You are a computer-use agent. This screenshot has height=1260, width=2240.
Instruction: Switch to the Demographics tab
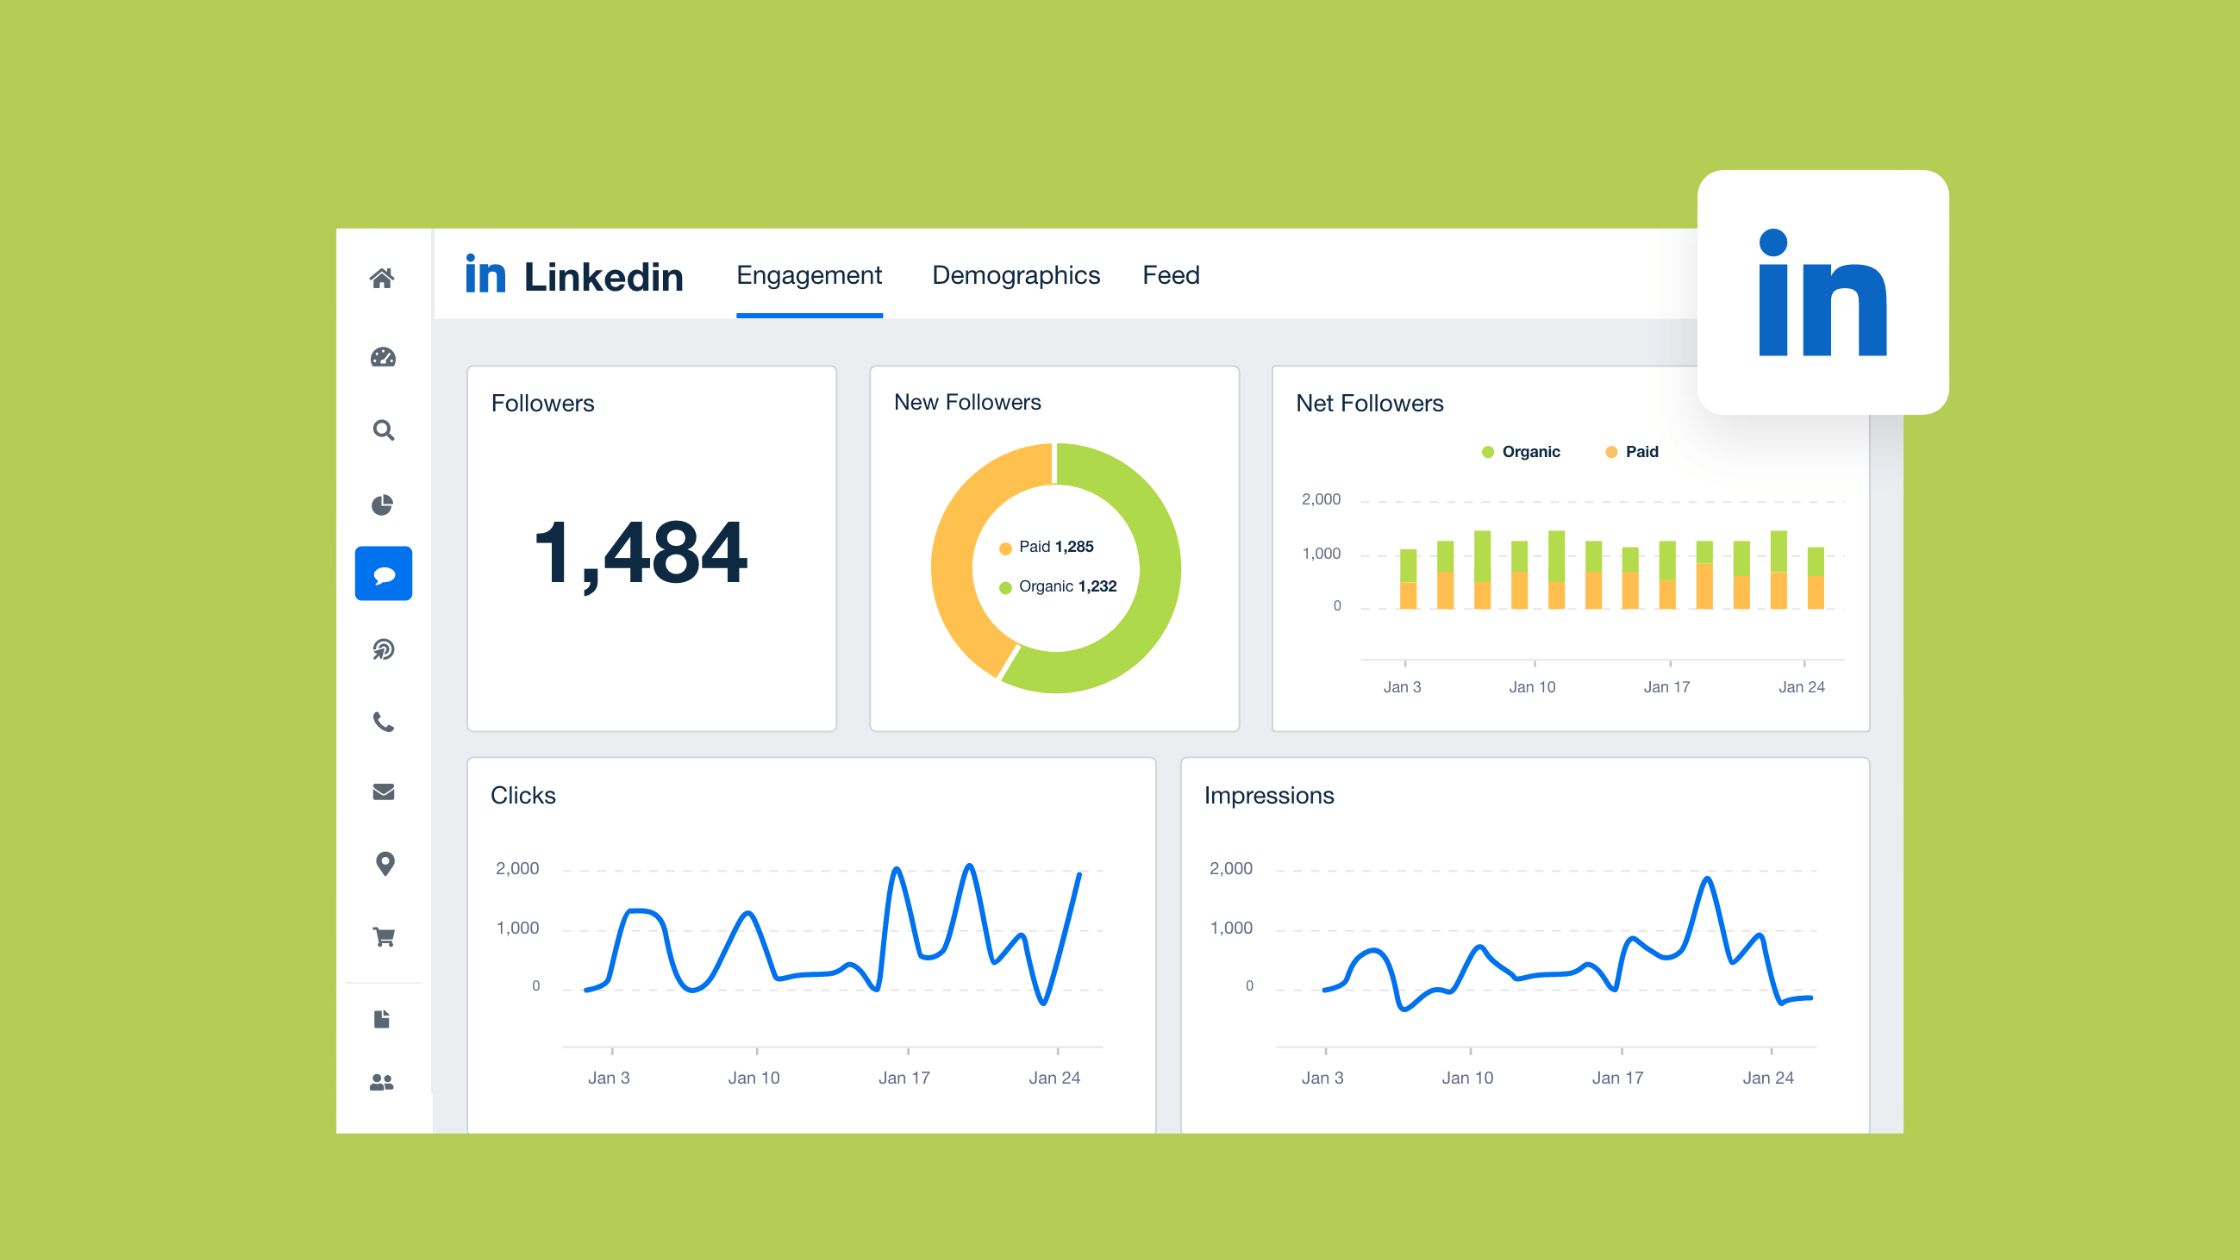[1016, 275]
